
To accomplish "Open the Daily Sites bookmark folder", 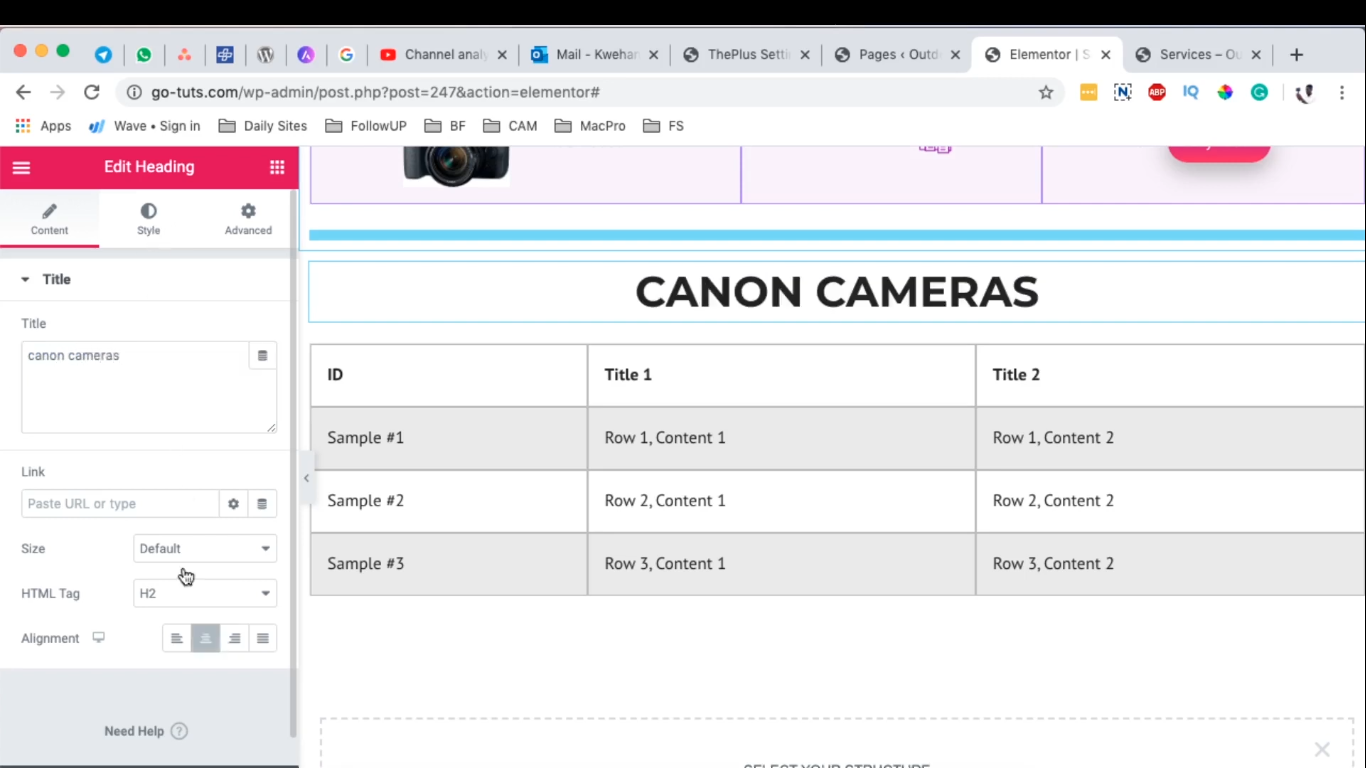I will pos(262,126).
